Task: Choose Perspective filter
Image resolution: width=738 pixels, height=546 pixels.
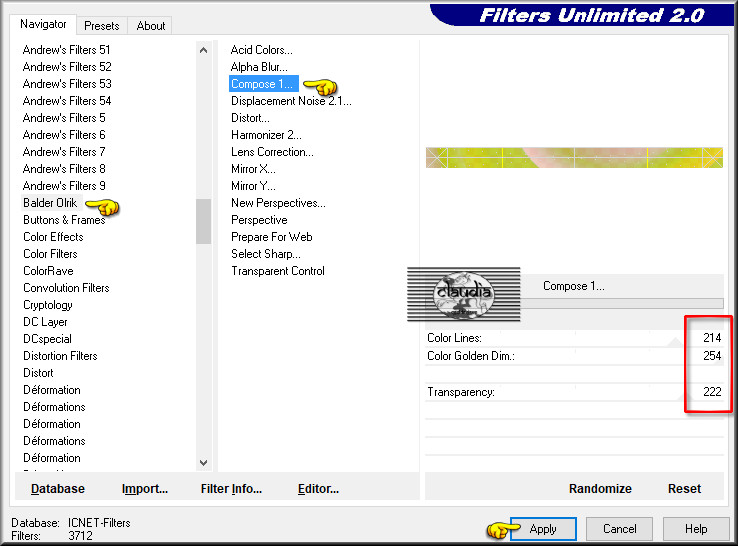Action: pyautogui.click(x=259, y=220)
